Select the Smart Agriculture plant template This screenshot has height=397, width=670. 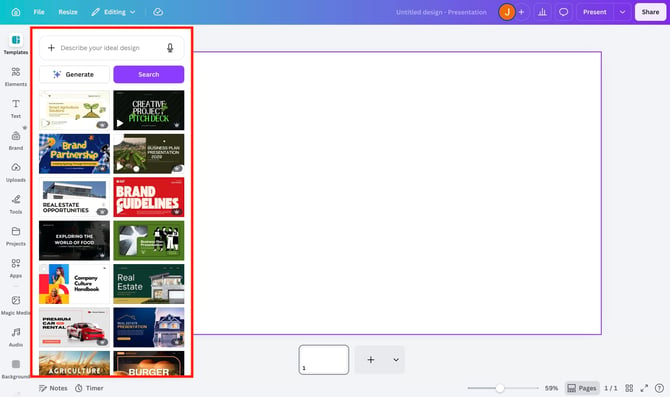coord(74,110)
